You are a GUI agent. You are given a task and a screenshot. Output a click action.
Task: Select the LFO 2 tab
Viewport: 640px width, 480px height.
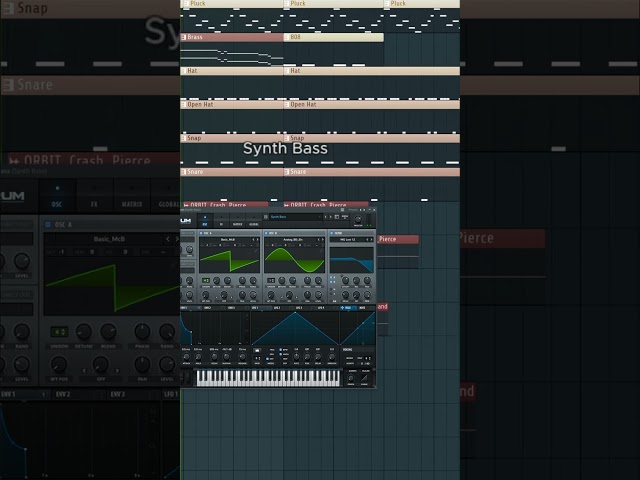284,308
